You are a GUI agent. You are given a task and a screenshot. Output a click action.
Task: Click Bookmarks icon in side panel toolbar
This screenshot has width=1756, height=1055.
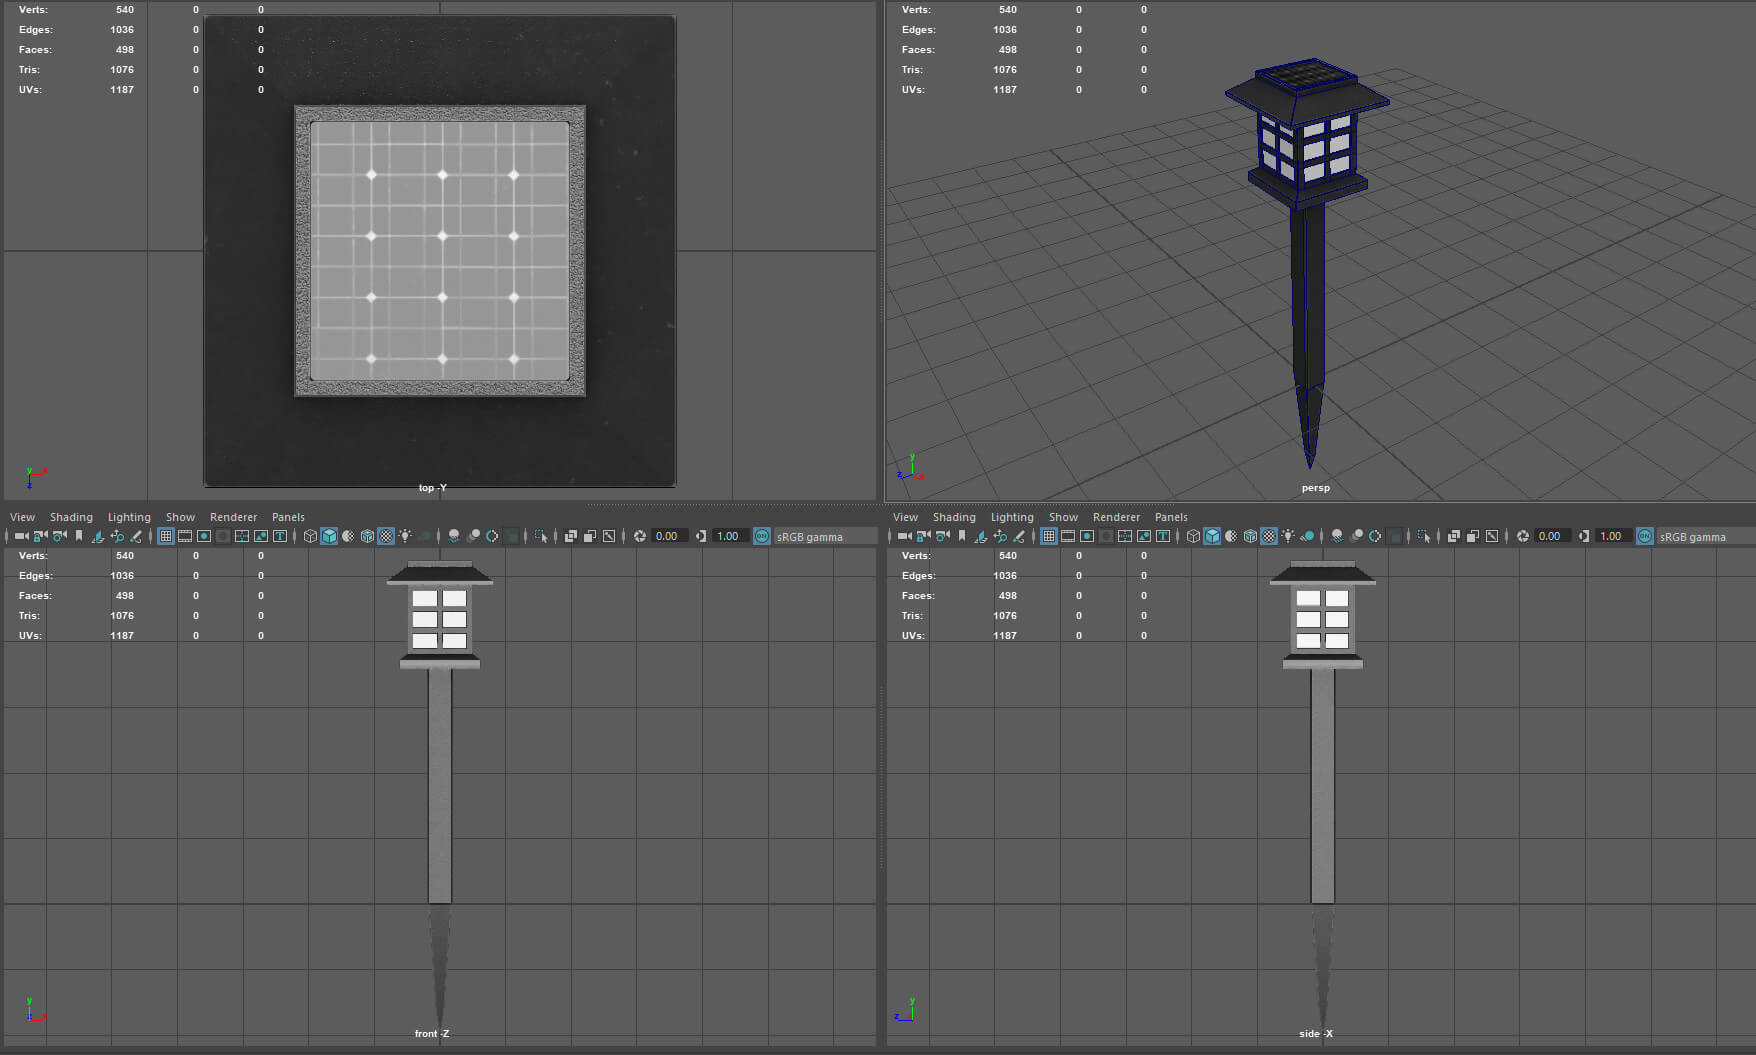pyautogui.click(x=962, y=536)
